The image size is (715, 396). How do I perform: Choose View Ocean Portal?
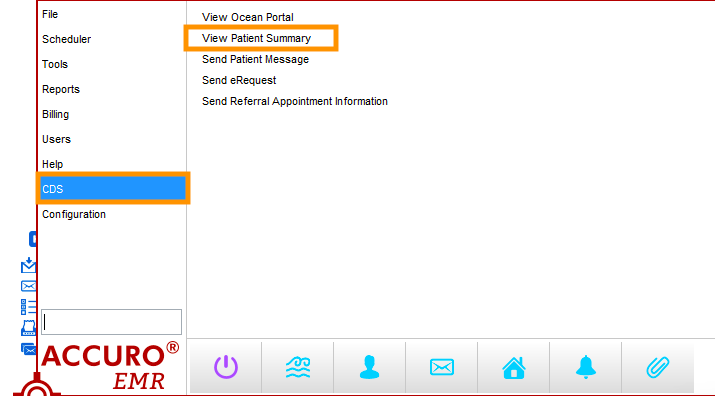point(248,17)
